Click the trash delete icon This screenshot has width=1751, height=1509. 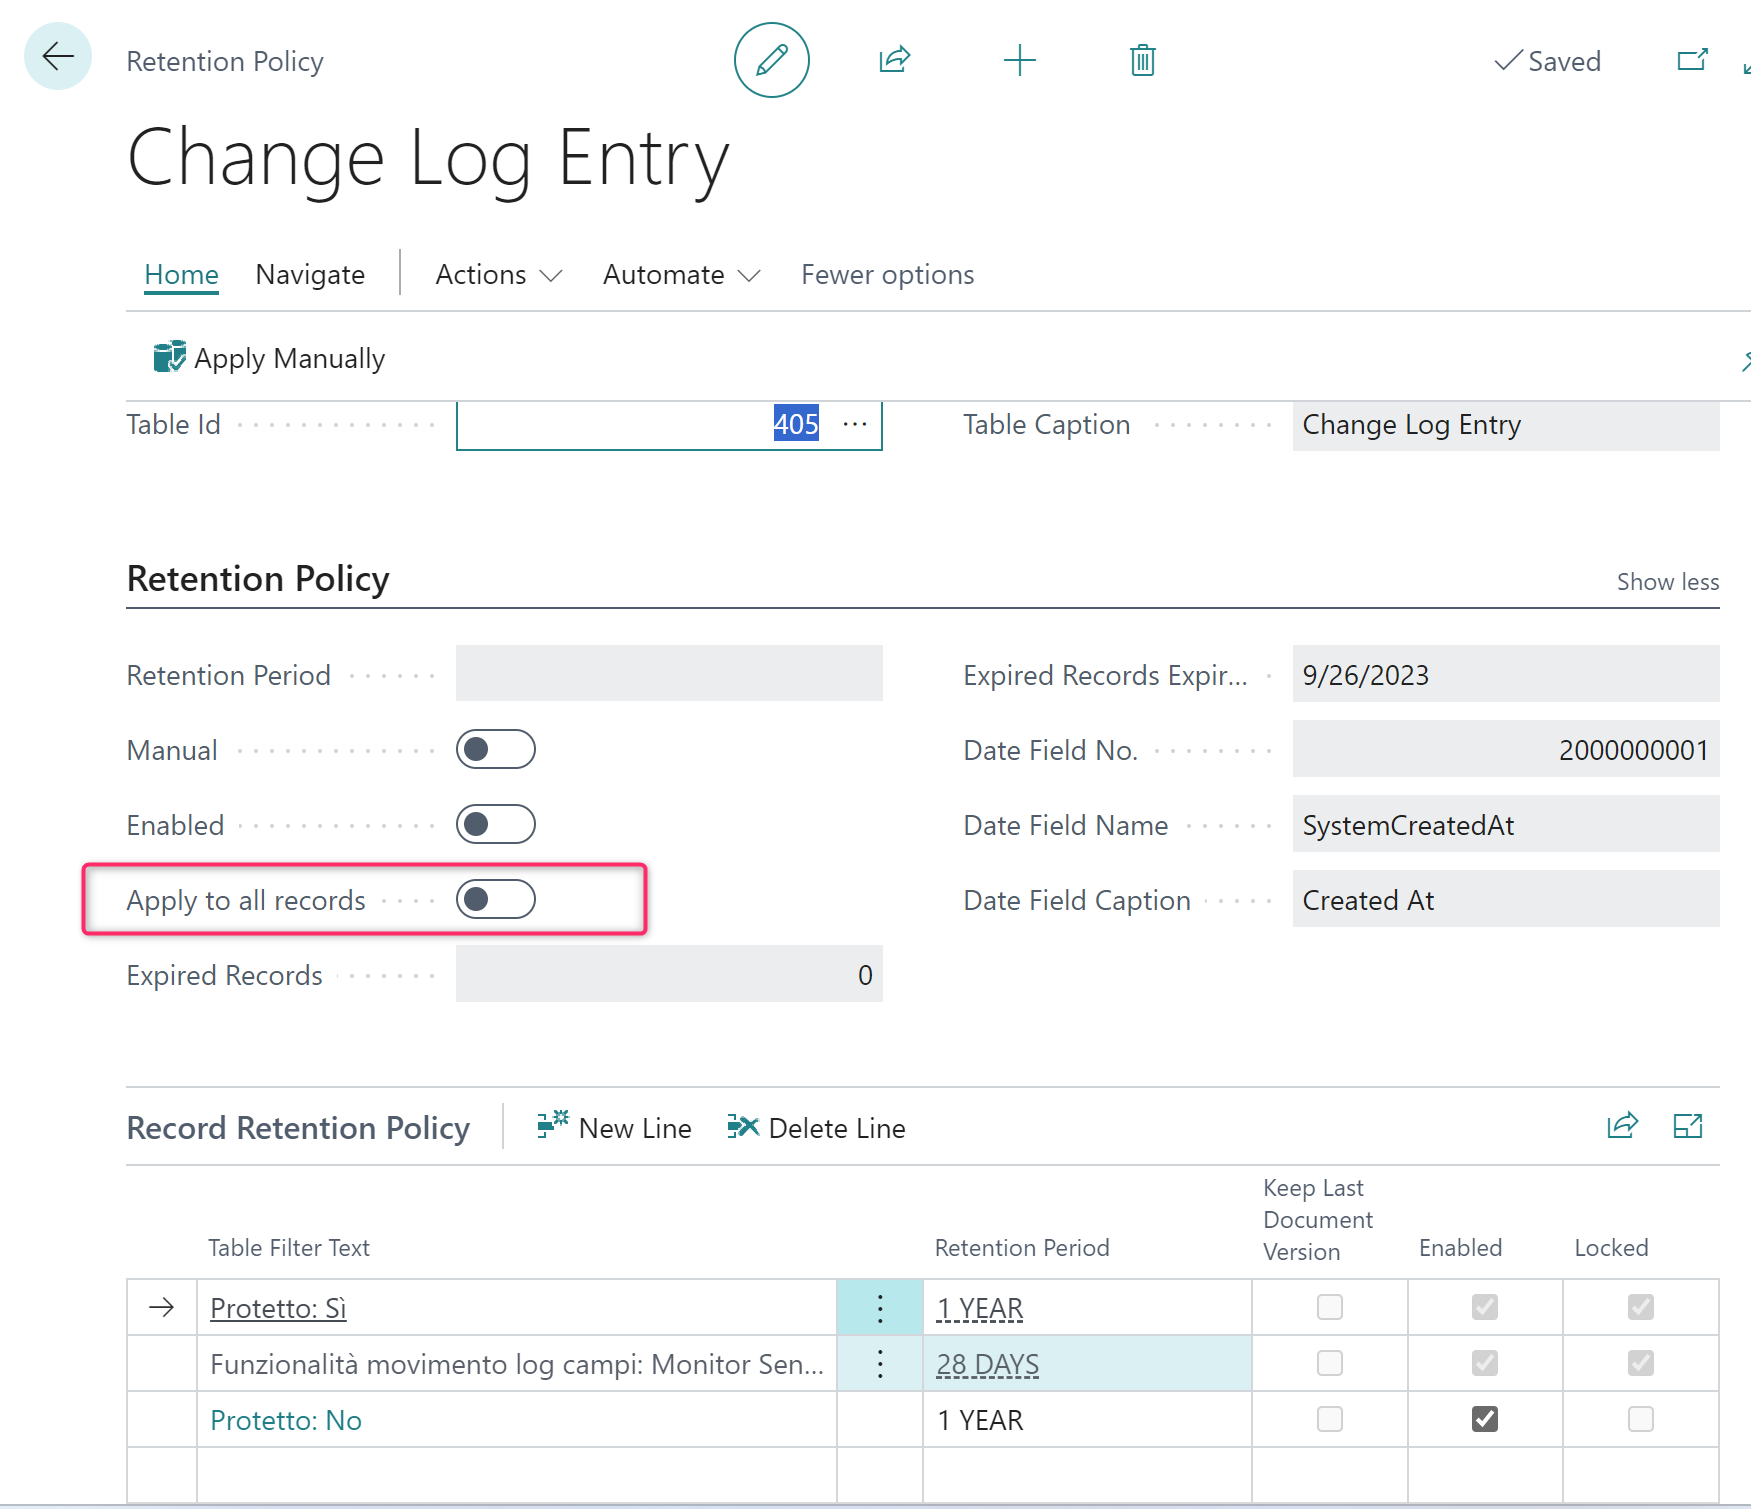(1142, 60)
